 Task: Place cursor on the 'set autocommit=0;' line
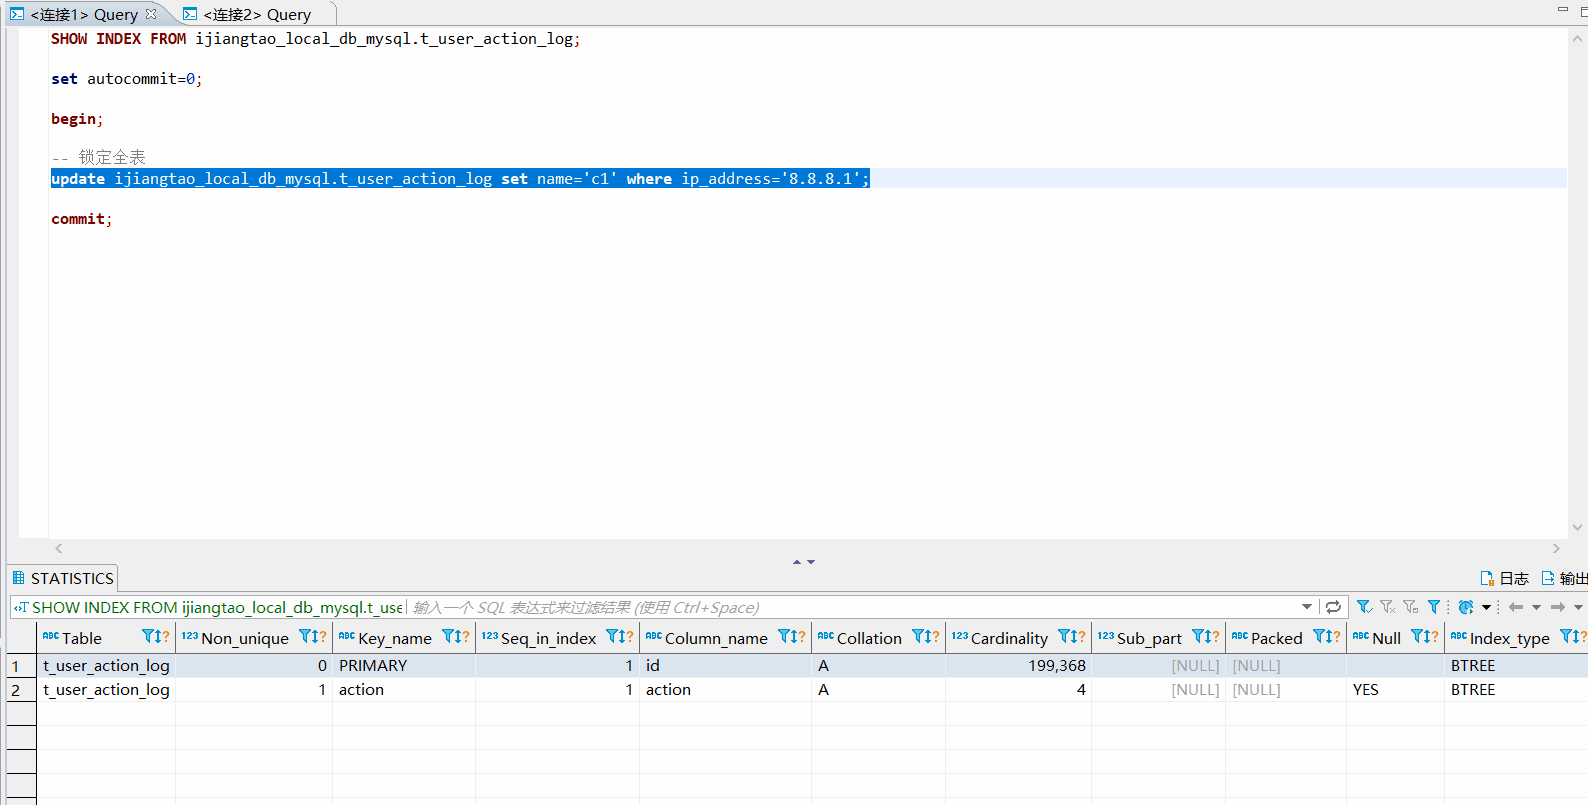(x=127, y=79)
